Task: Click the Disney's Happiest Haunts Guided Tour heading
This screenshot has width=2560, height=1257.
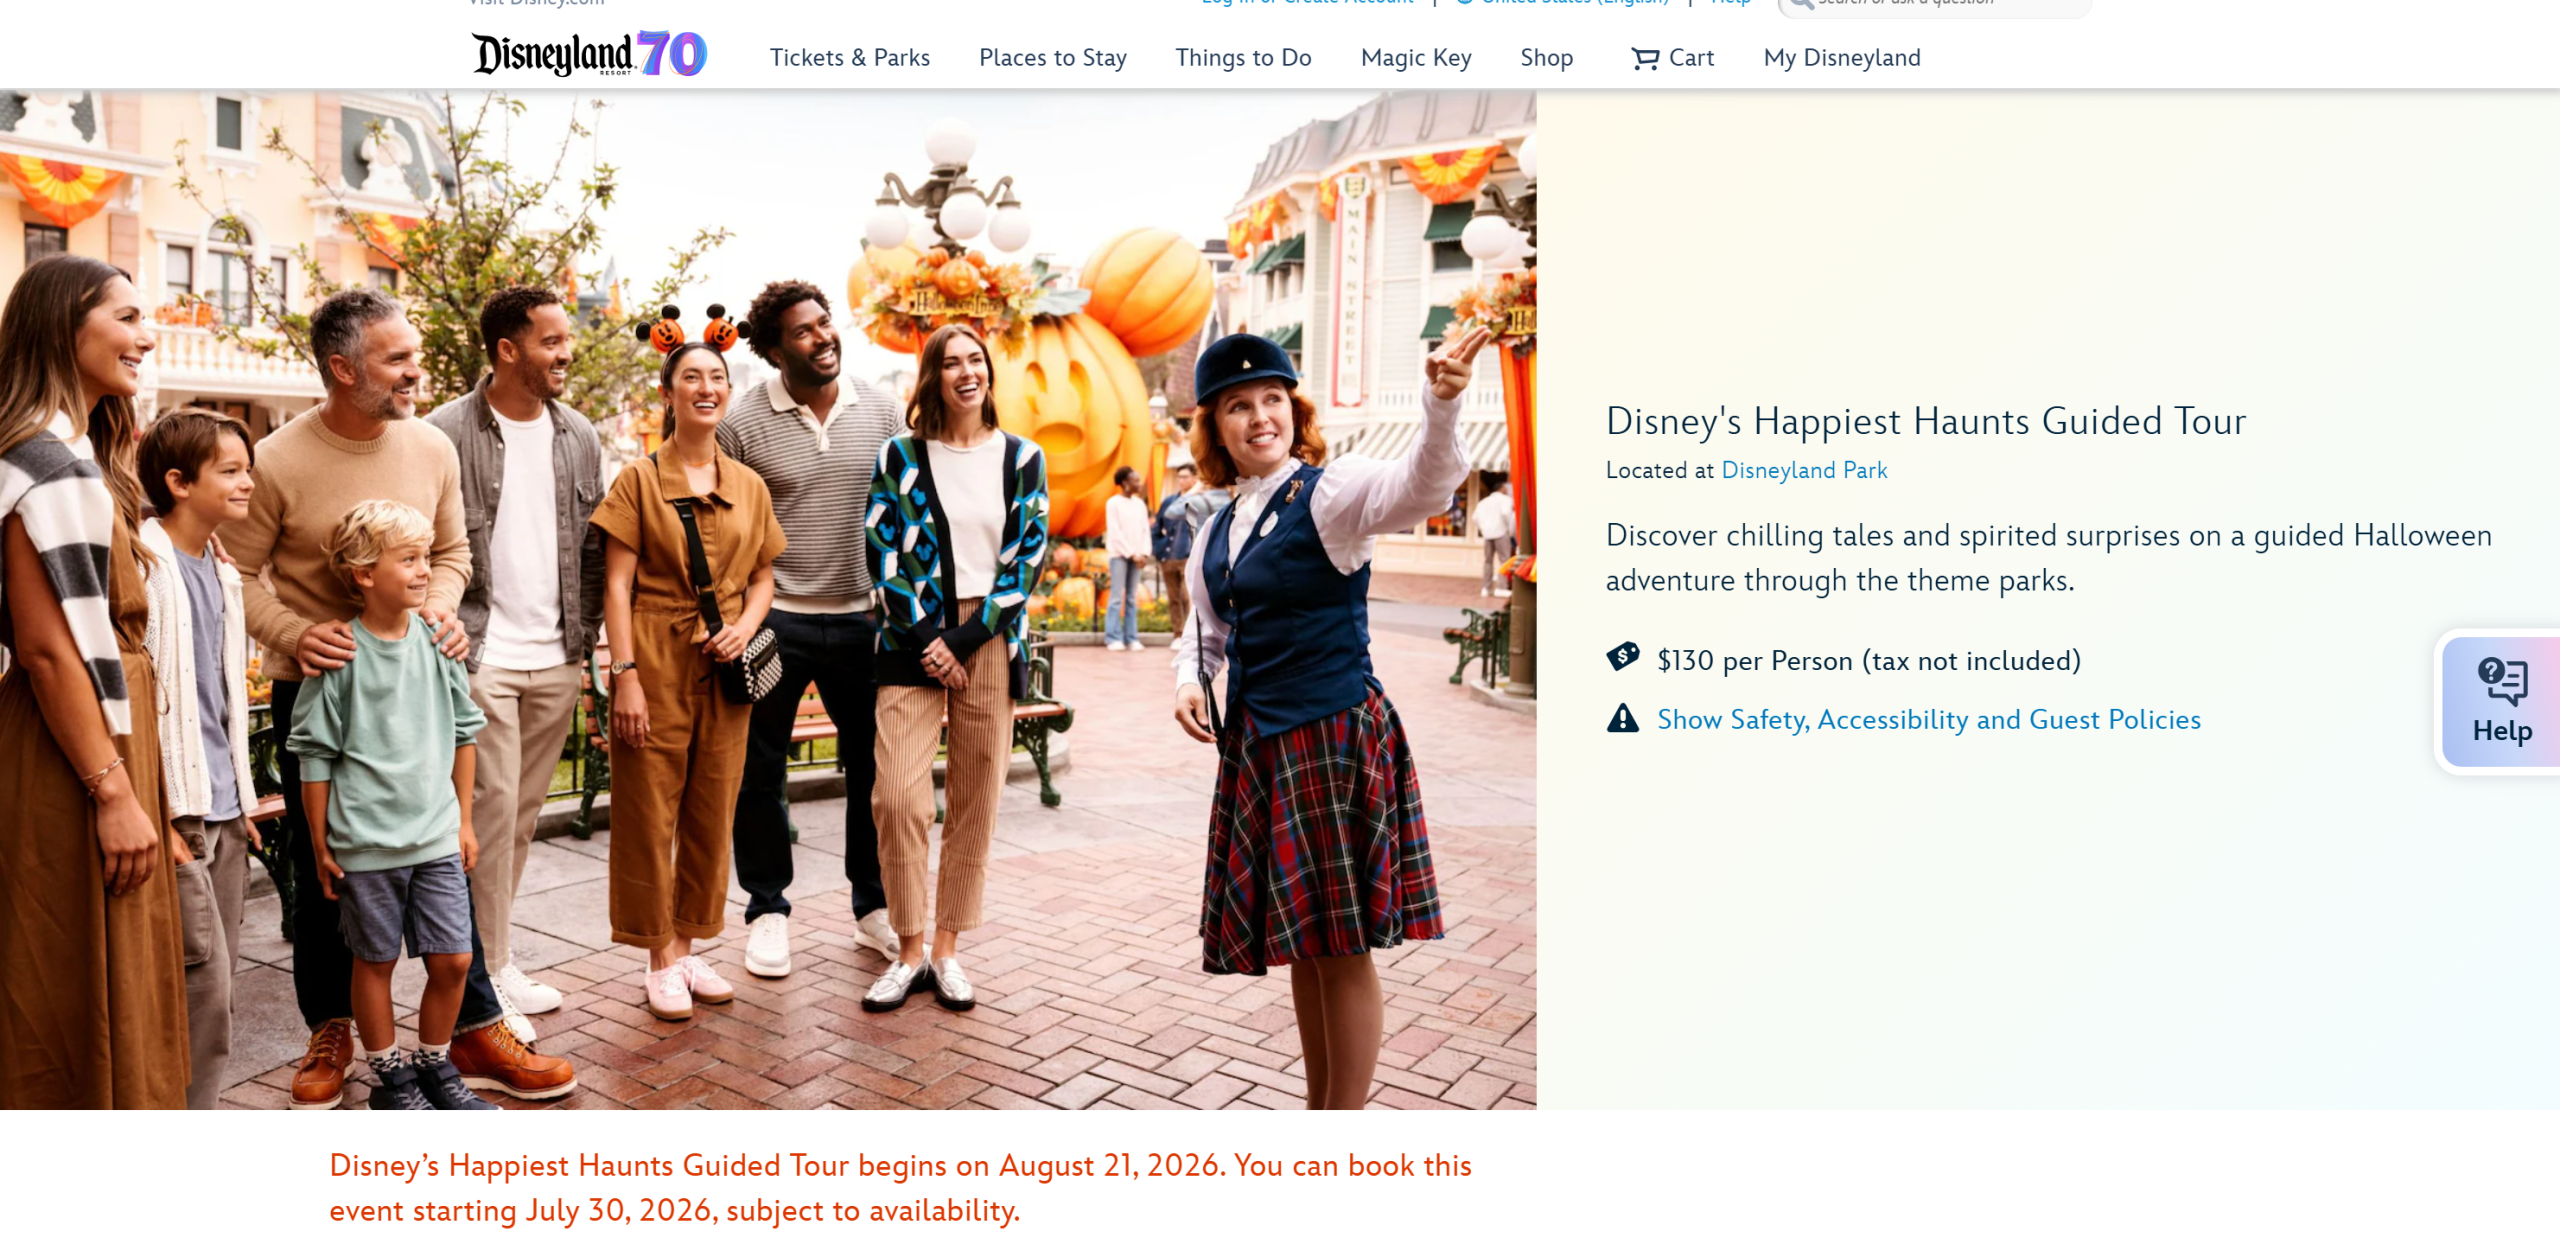Action: click(x=1925, y=421)
